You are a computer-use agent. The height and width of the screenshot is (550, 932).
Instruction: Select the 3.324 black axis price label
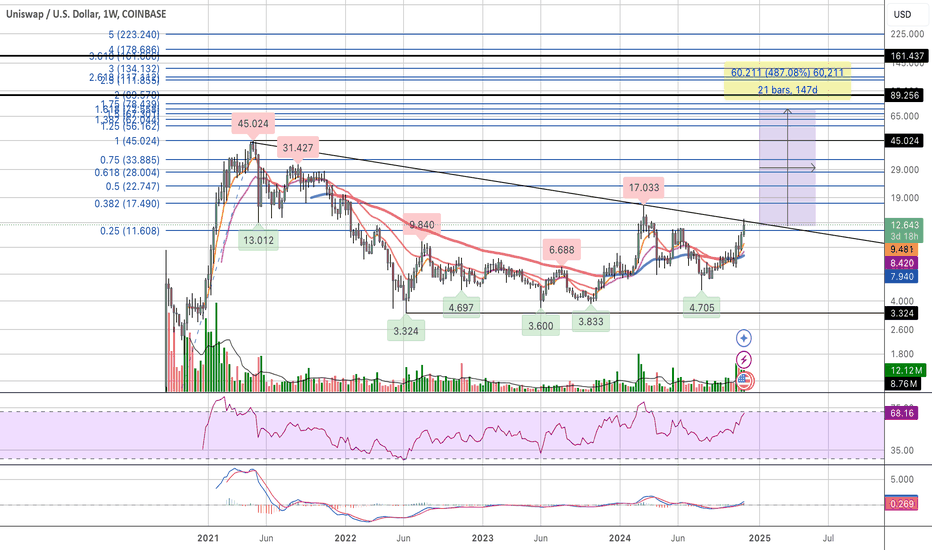pos(902,313)
